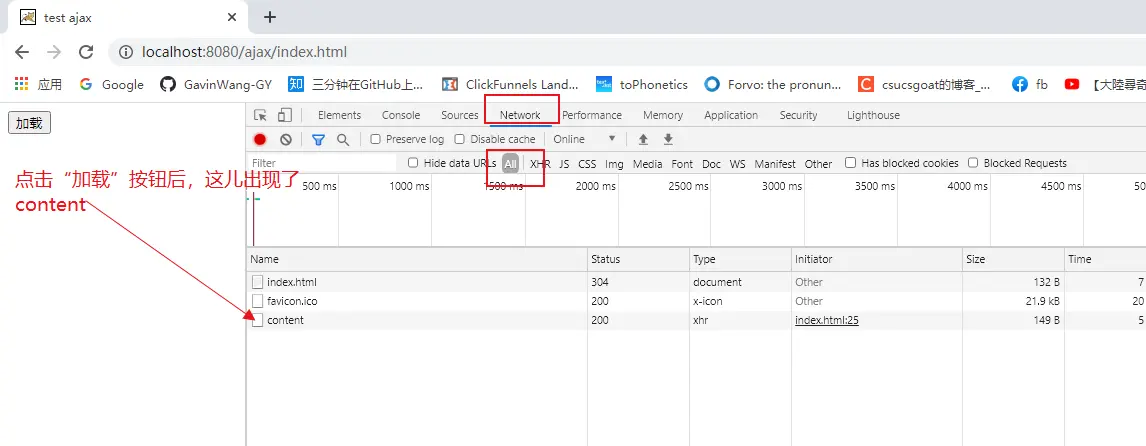
Task: Click the record network log icon
Action: point(260,140)
